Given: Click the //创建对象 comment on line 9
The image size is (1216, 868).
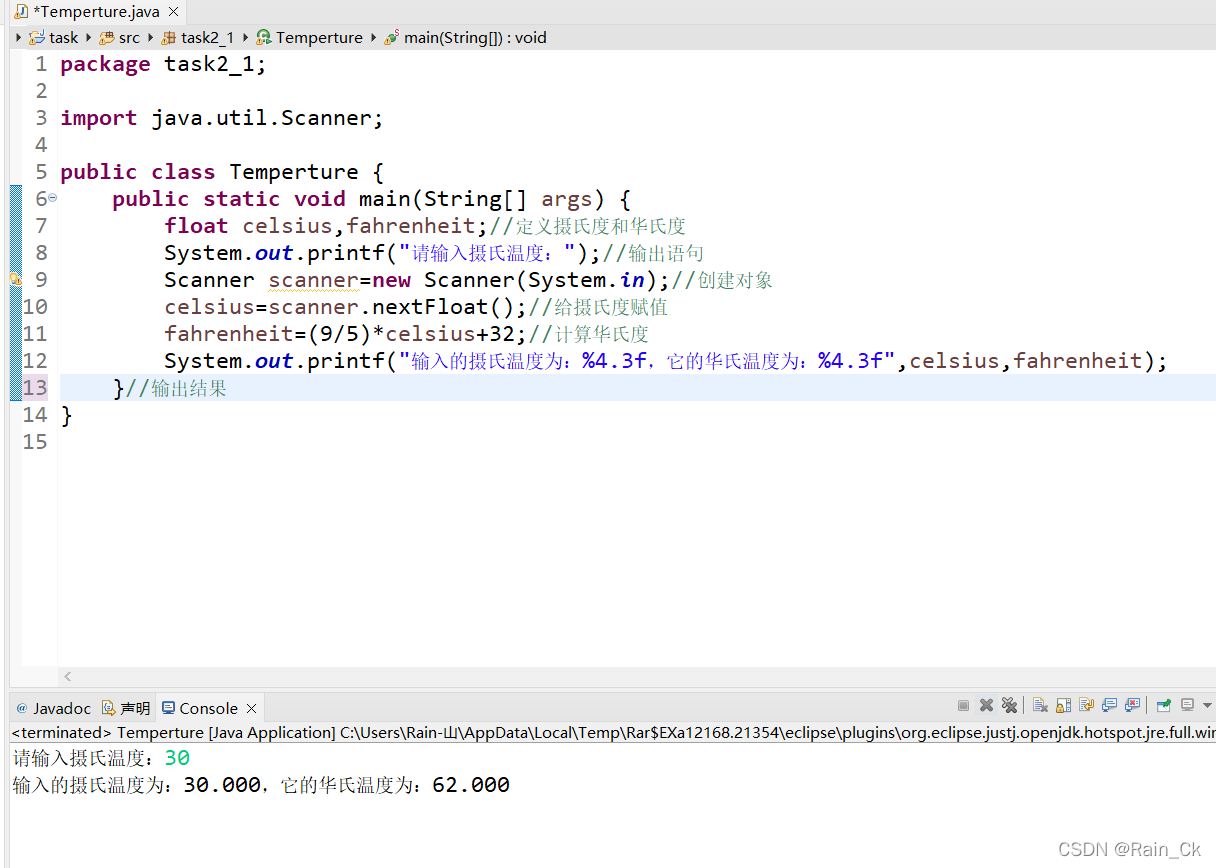Looking at the screenshot, I should (x=722, y=280).
